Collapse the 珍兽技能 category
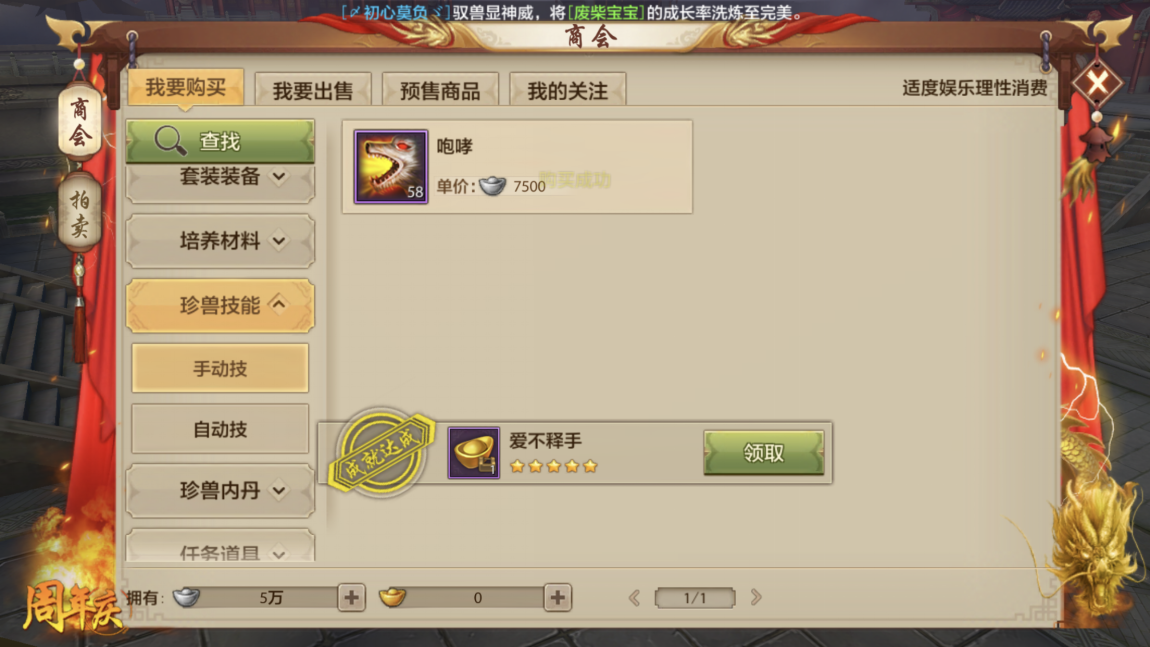The height and width of the screenshot is (647, 1150). tap(220, 305)
